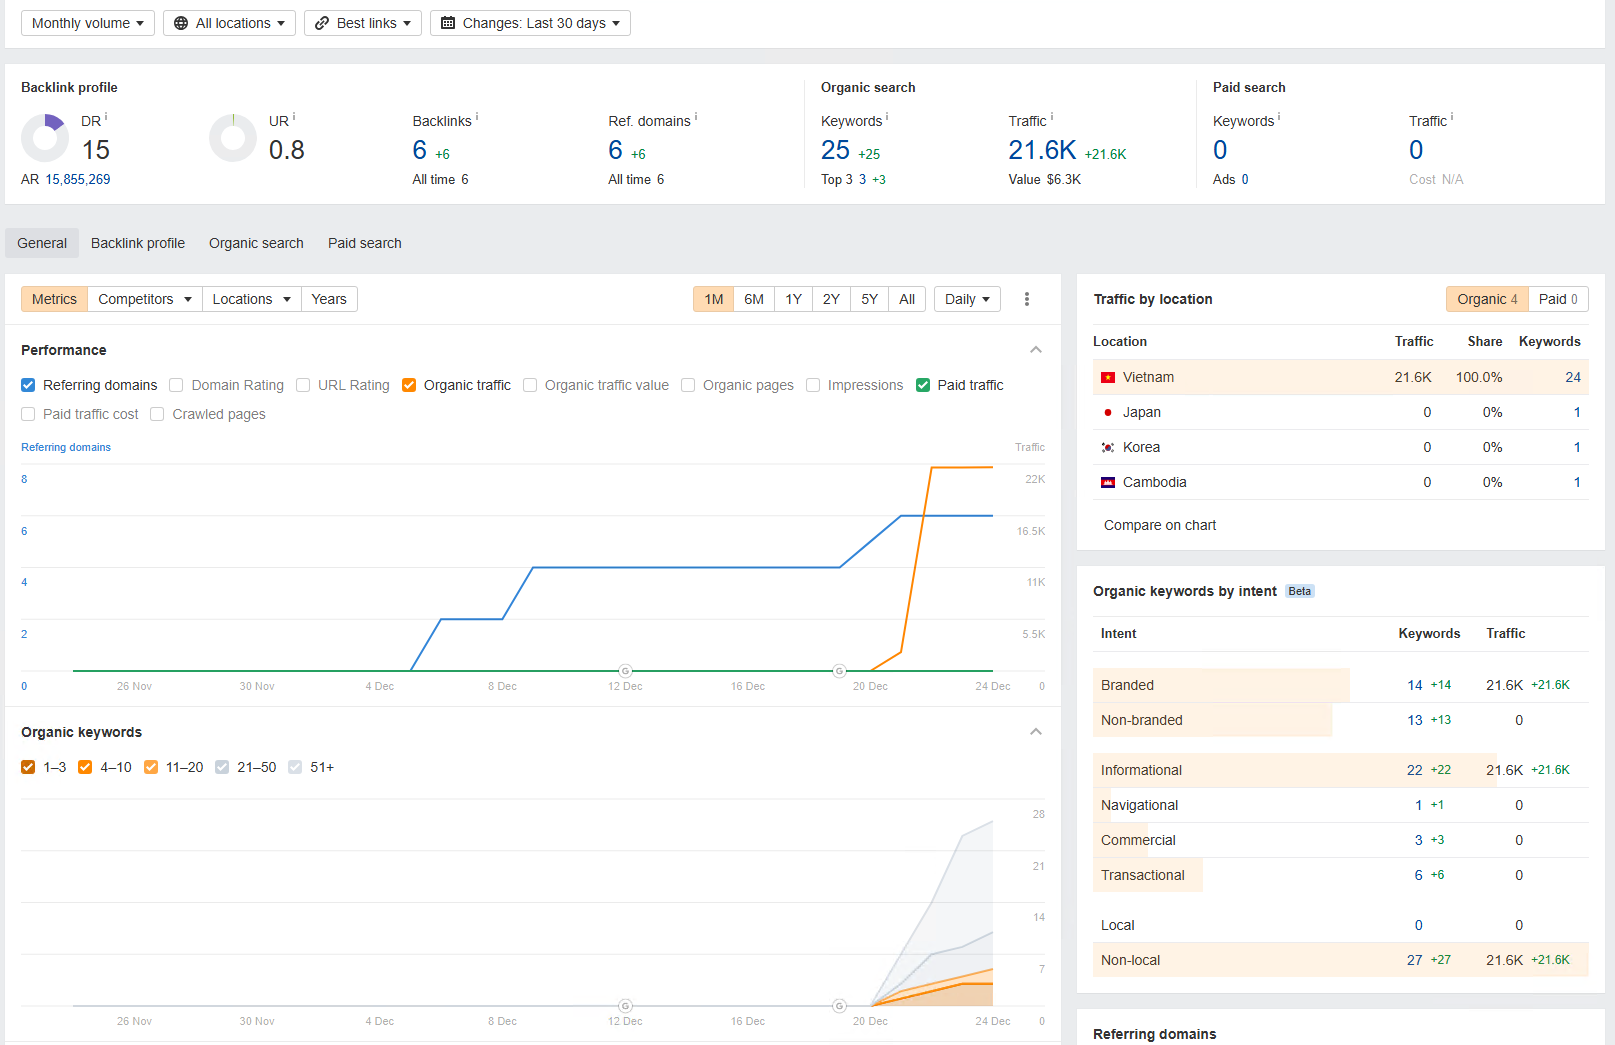Click the Ref. domains info icon
Viewport: 1615px width, 1045px height.
point(696,117)
